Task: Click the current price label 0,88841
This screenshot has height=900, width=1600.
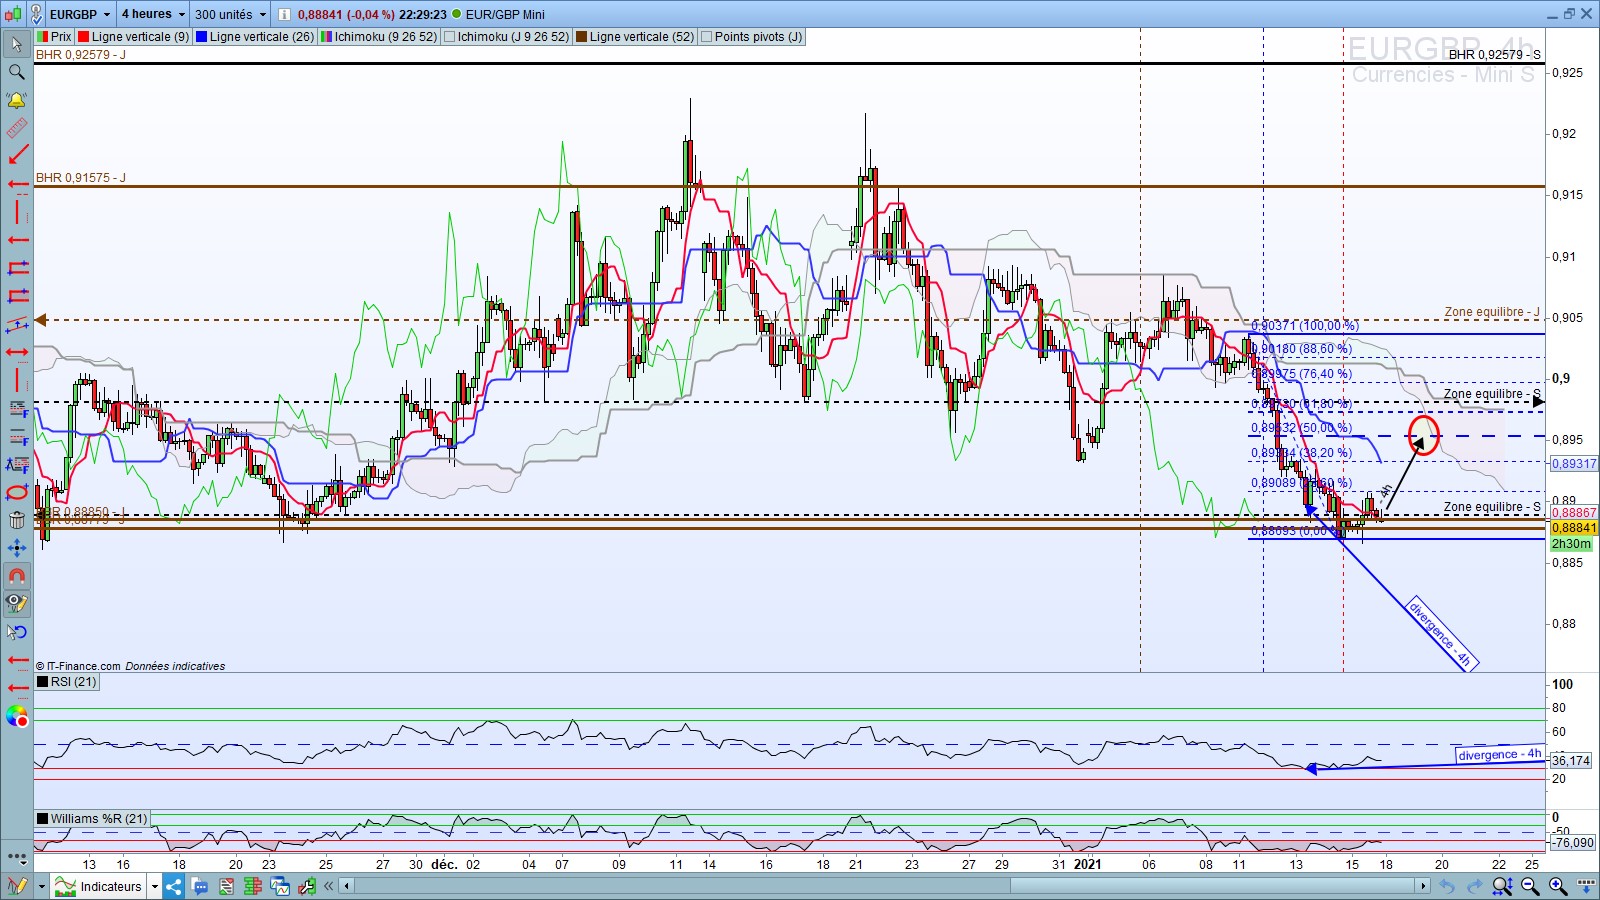Action: 1573,528
